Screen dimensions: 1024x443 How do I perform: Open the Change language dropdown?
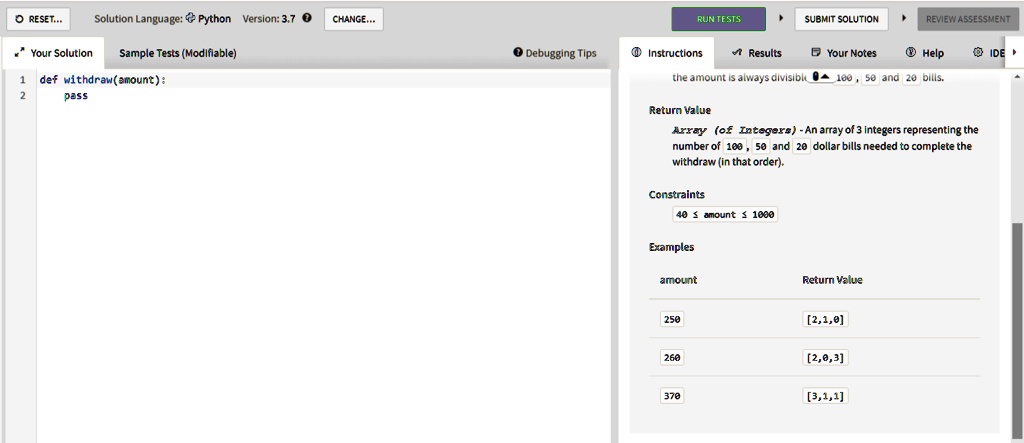coord(353,18)
